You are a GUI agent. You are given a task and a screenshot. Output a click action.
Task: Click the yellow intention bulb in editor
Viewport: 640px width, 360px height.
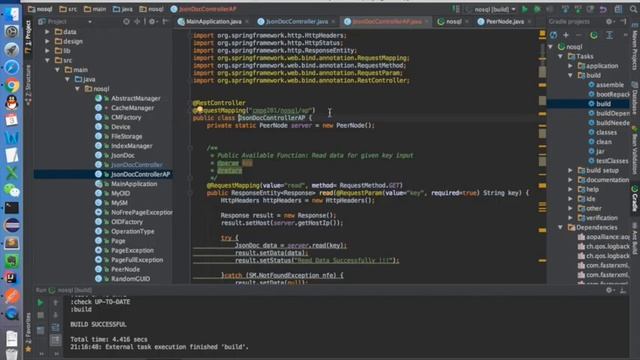[x=200, y=109]
